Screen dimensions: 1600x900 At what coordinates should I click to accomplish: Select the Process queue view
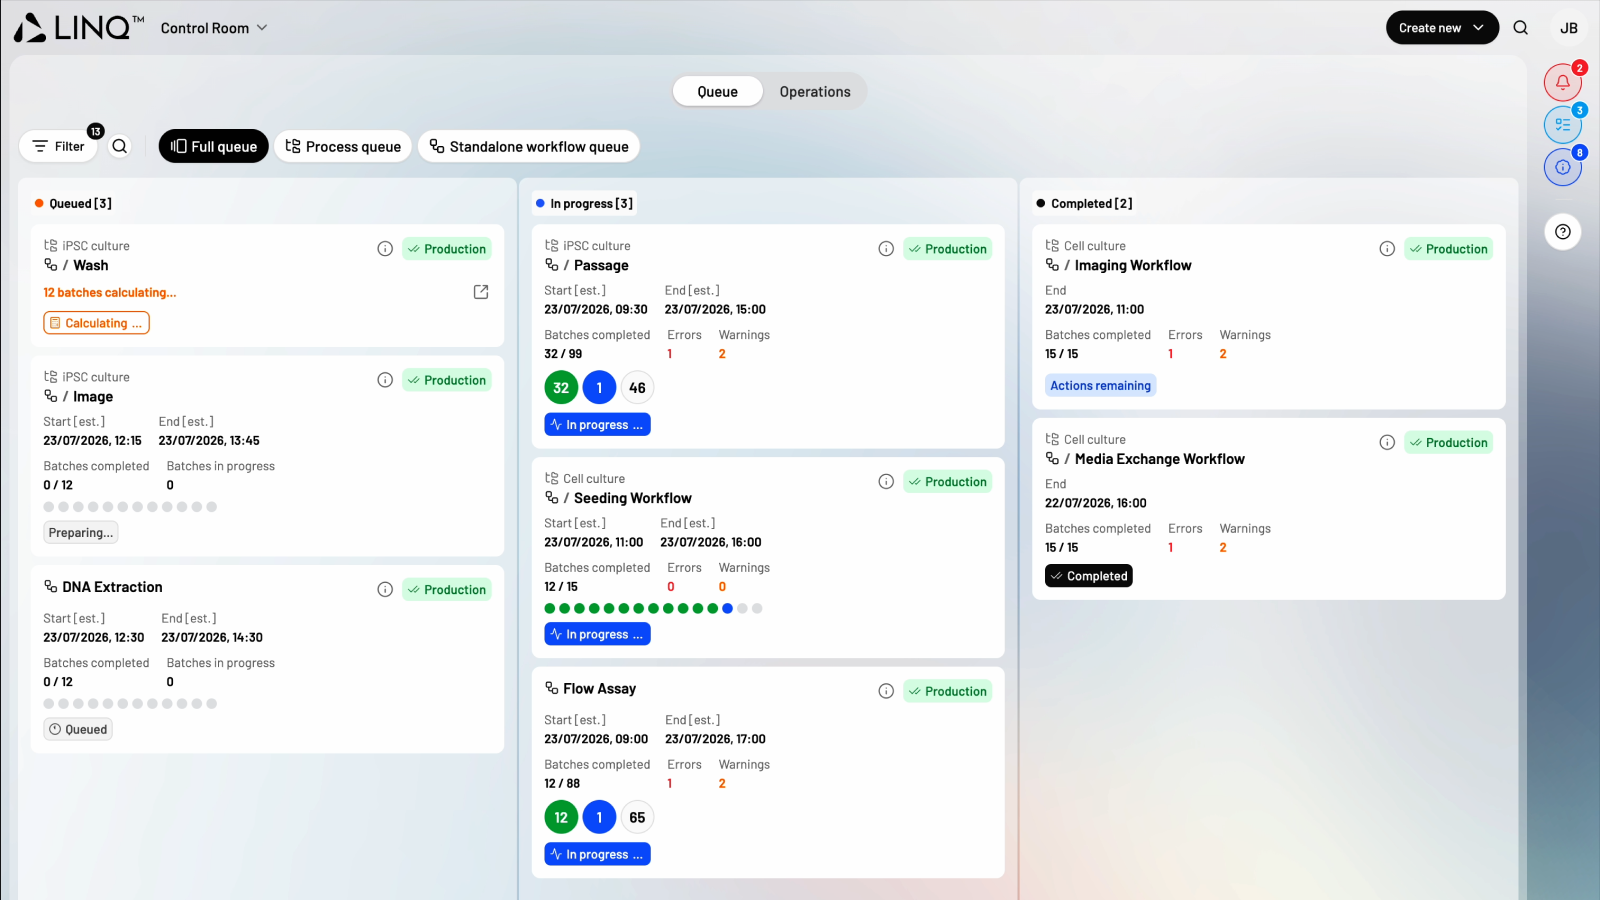coord(343,146)
